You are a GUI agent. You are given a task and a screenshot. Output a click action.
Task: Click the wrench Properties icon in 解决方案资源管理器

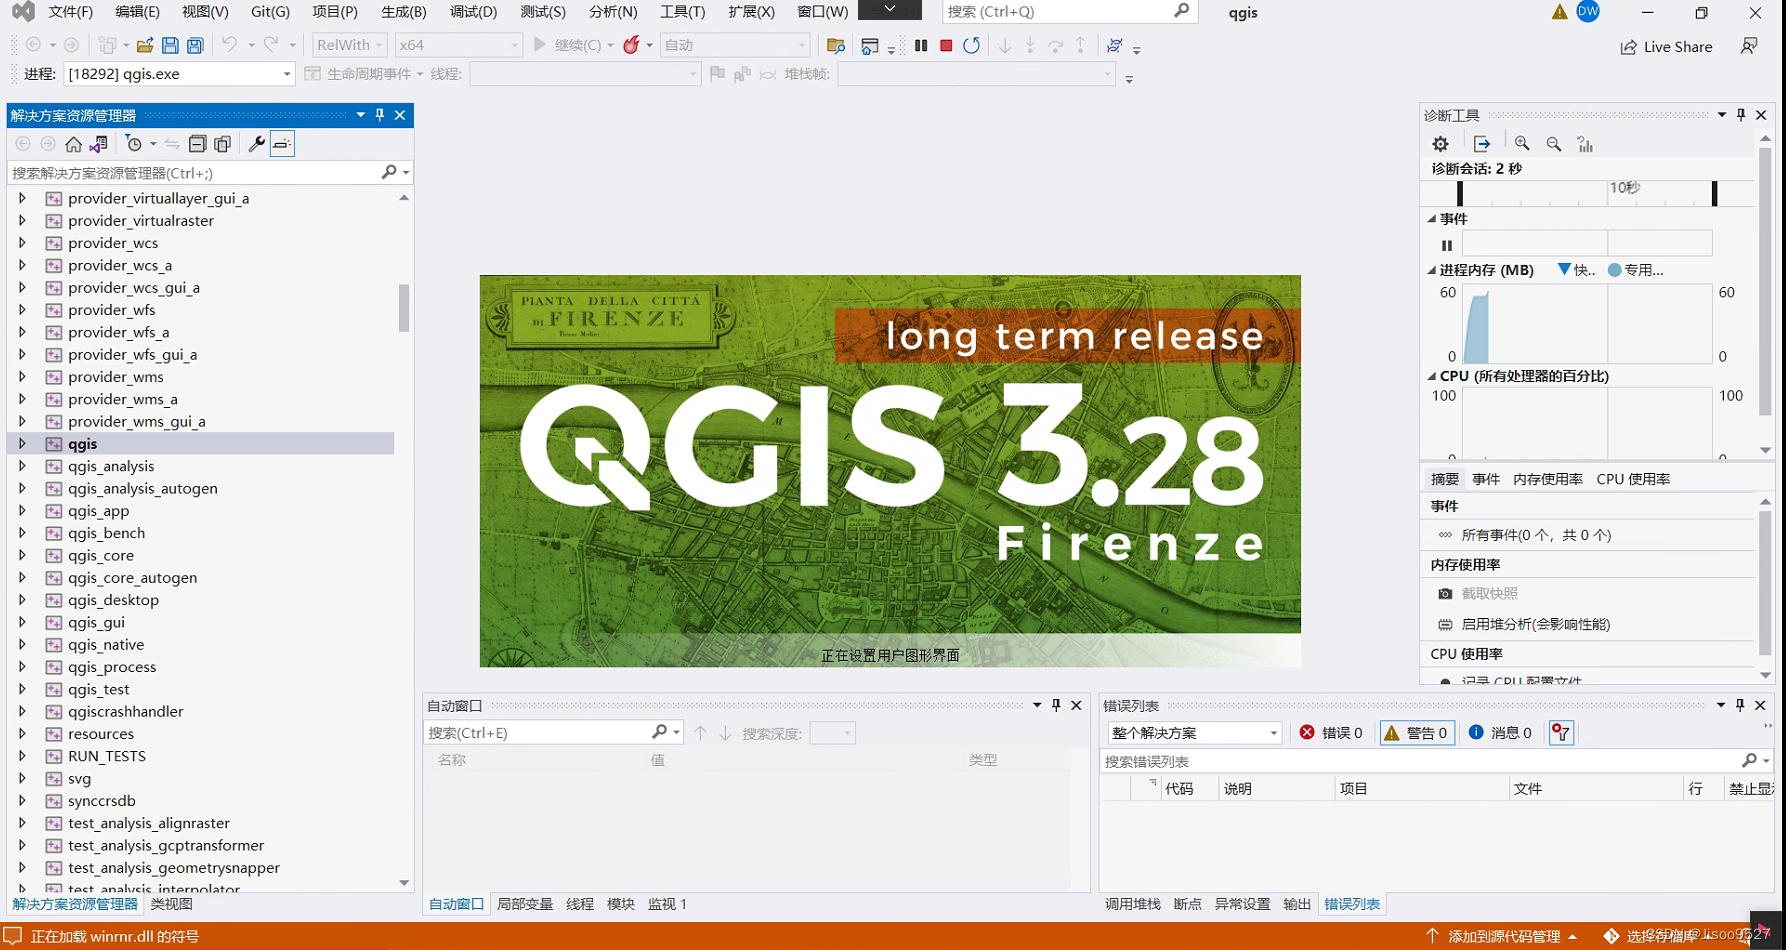tap(256, 143)
